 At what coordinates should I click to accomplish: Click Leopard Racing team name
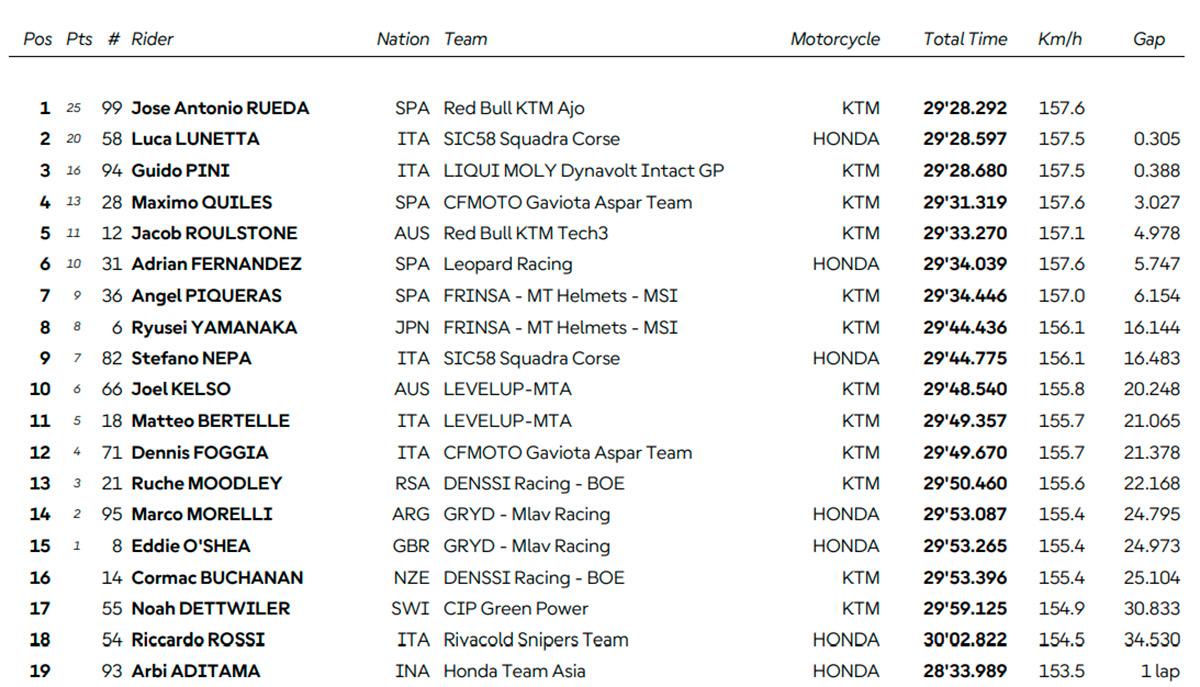point(508,264)
